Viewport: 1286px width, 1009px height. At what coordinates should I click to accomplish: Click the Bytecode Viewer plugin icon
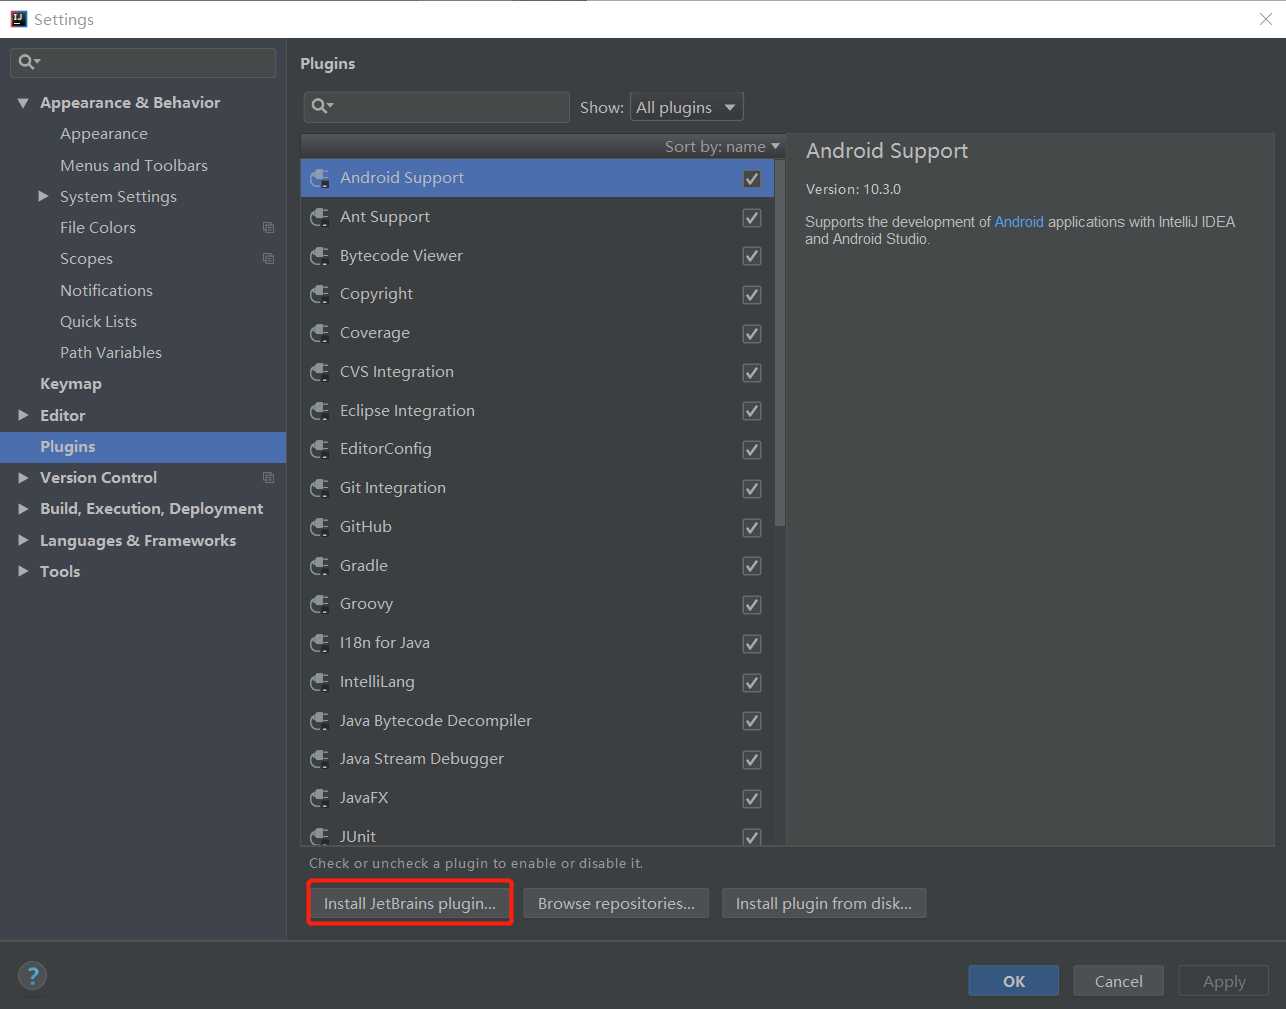320,256
